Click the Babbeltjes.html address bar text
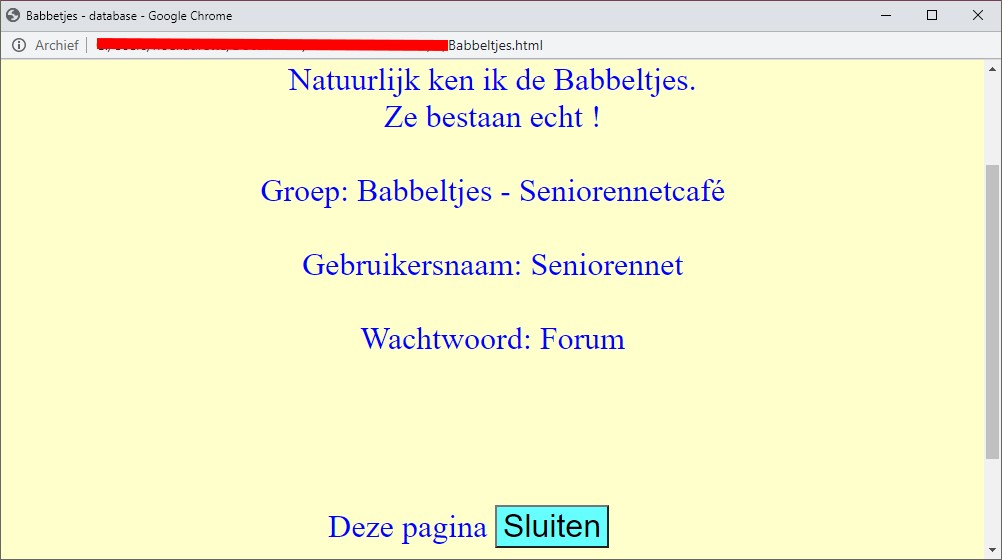Screen dimensions: 1002x560 point(495,45)
